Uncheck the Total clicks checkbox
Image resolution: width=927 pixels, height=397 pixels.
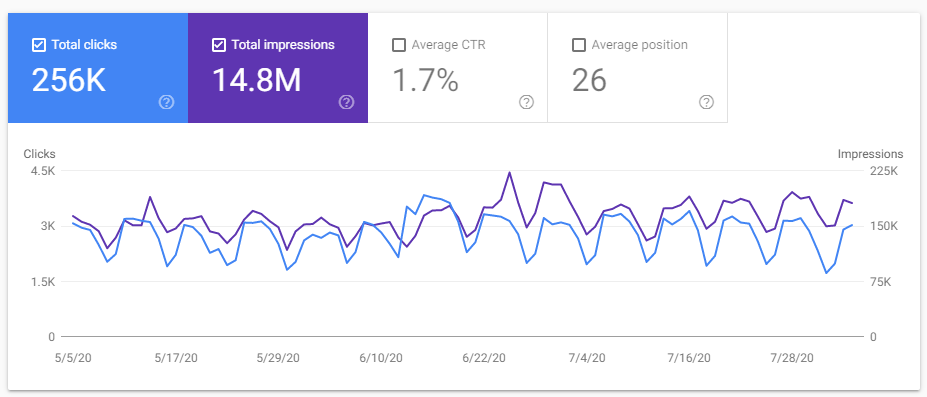click(39, 45)
